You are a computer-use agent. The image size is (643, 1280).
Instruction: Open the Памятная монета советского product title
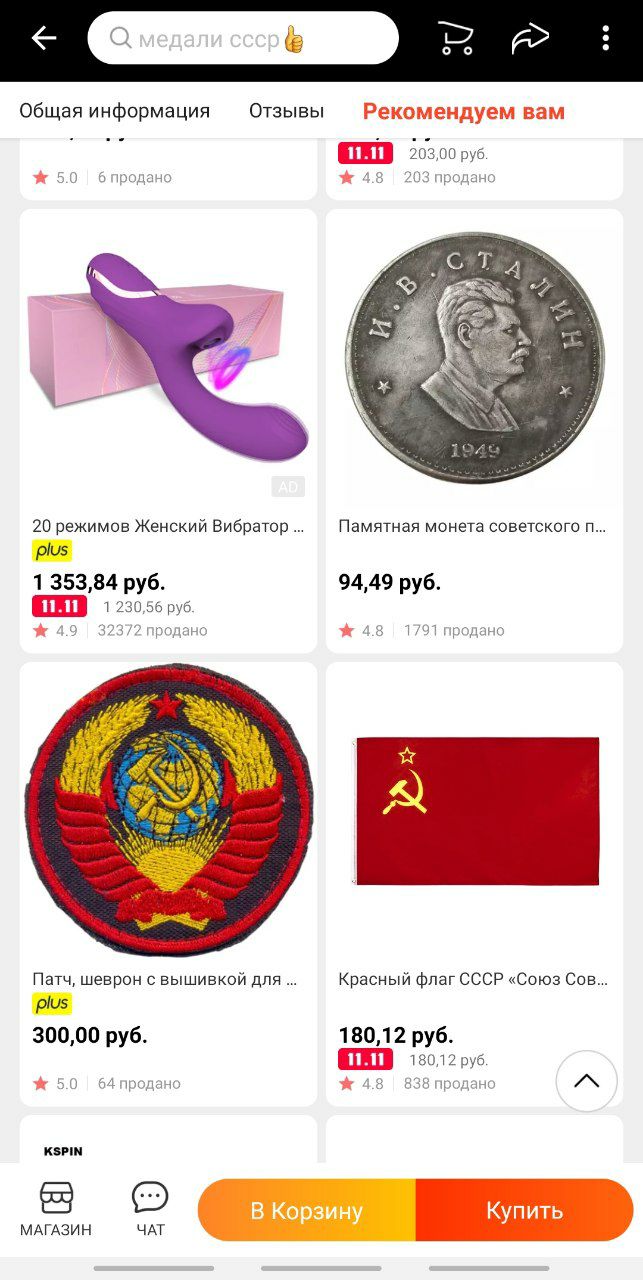[473, 526]
